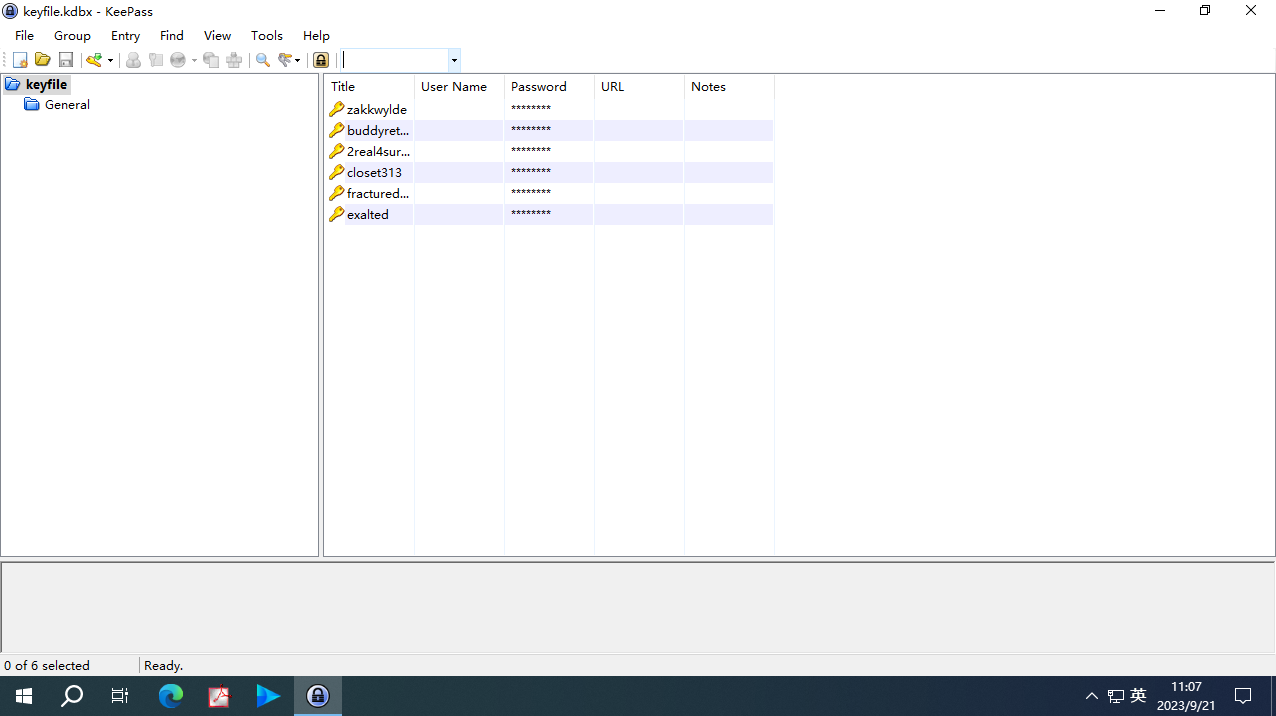Launch Microsoft Edge from the taskbar
The width and height of the screenshot is (1276, 716).
tap(171, 696)
